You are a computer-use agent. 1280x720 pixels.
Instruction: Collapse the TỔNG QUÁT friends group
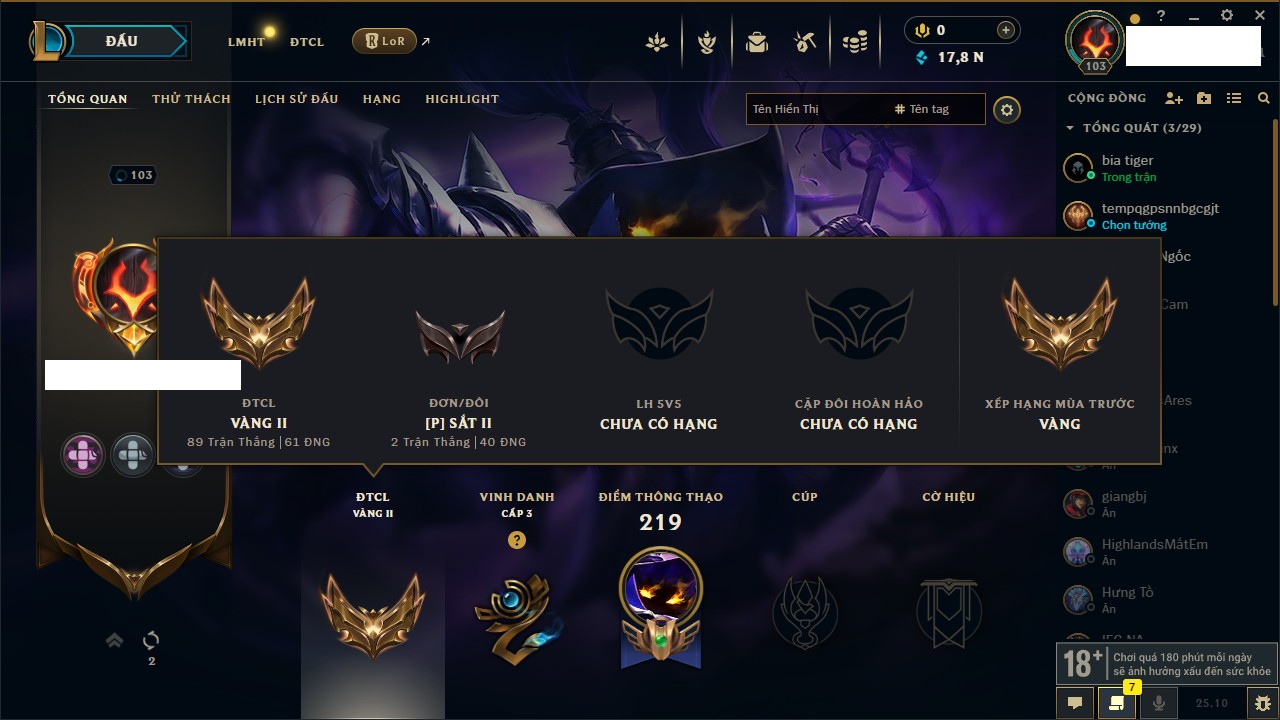click(1070, 128)
